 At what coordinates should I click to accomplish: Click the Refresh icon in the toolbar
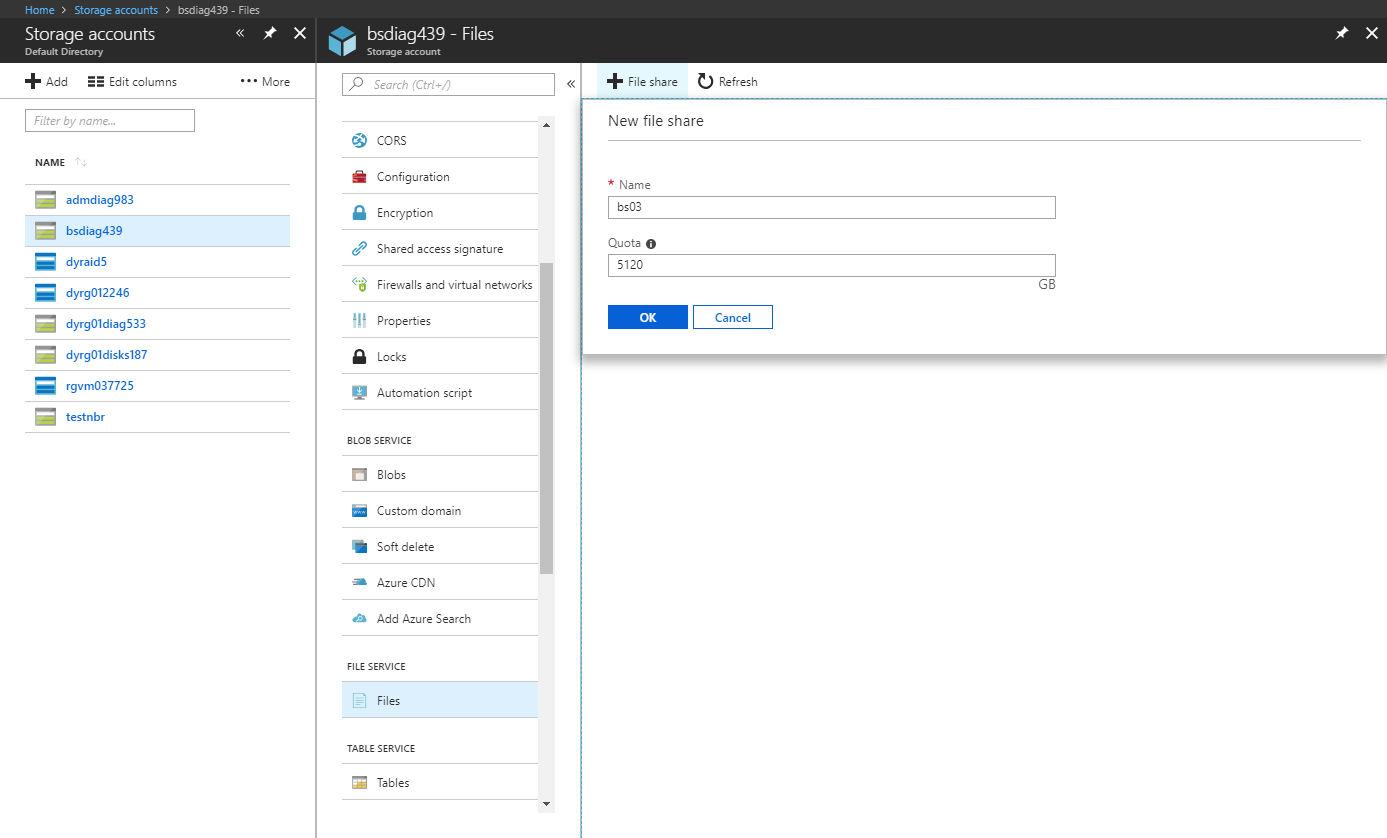(x=706, y=82)
